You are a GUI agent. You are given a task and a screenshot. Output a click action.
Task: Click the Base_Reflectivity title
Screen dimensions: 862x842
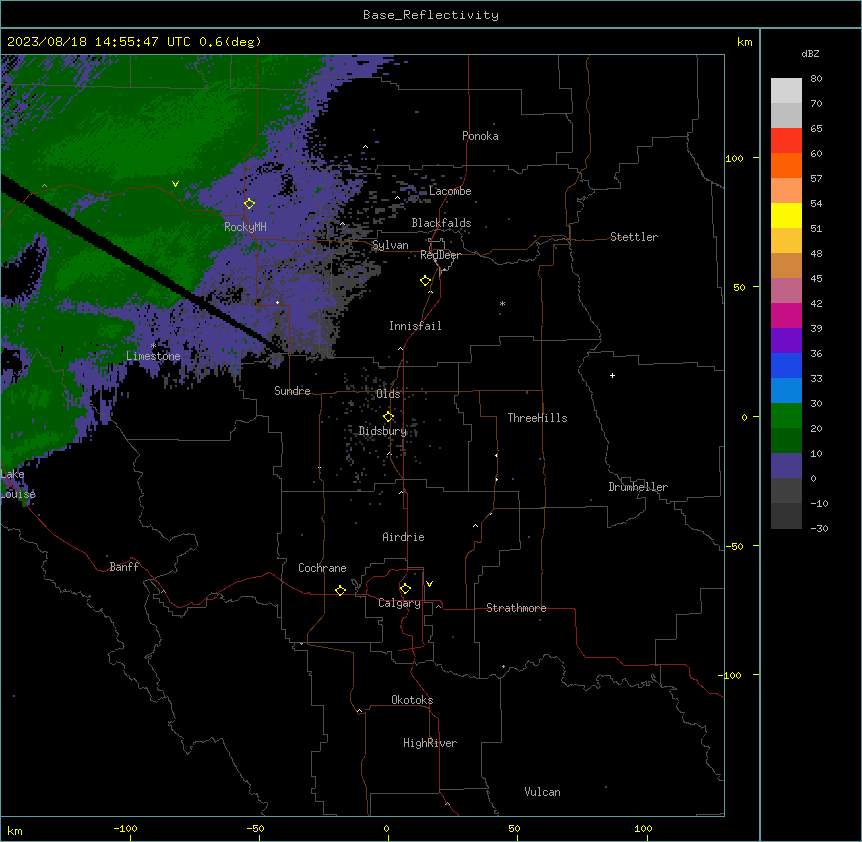431,15
